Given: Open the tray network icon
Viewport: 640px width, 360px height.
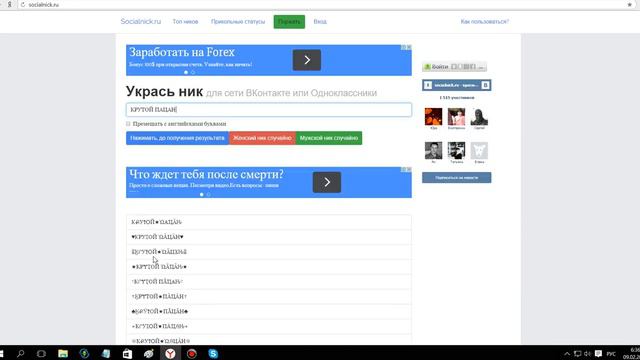Looking at the screenshot, I should tap(577, 353).
